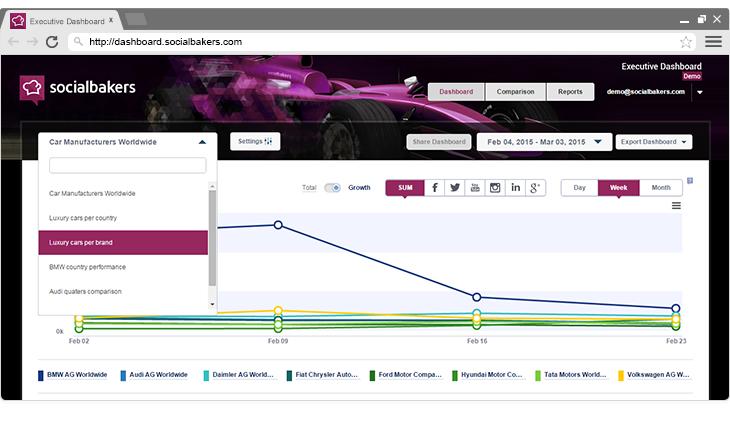Click the dropdown list scrollbar thumb
The height and width of the screenshot is (422, 730).
pos(212,238)
